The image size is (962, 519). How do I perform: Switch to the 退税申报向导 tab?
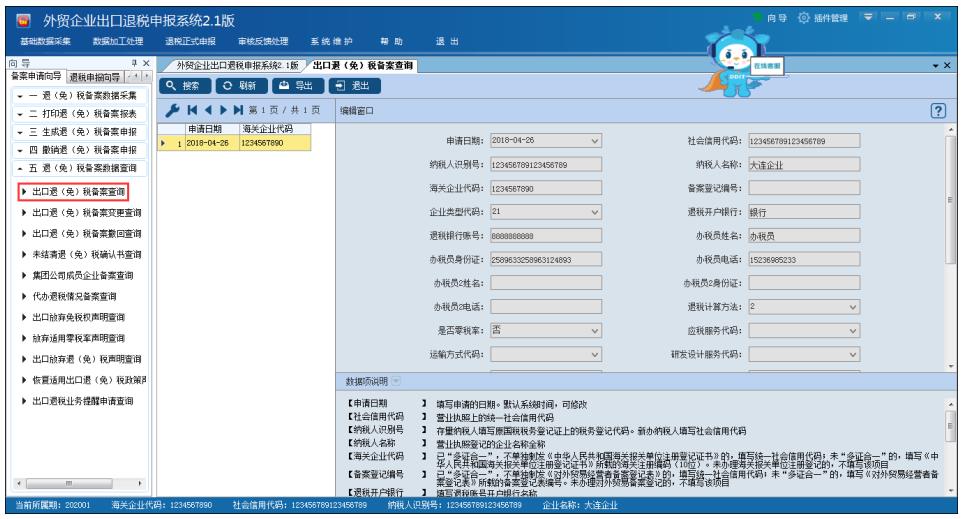[93, 77]
